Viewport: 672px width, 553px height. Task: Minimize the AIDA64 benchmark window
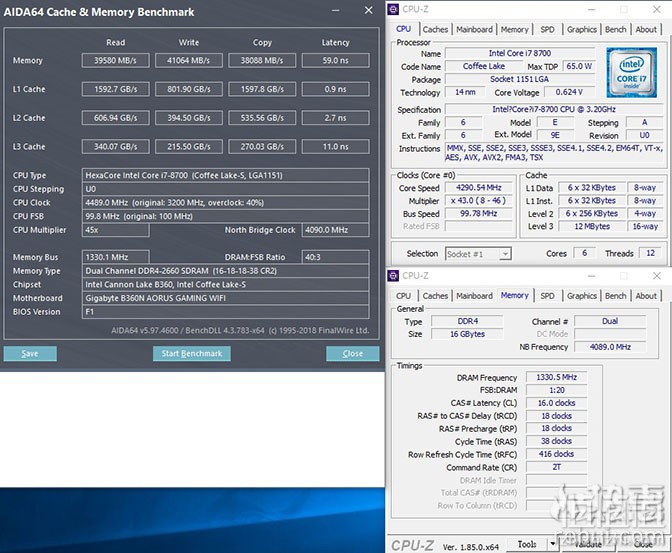click(x=336, y=10)
